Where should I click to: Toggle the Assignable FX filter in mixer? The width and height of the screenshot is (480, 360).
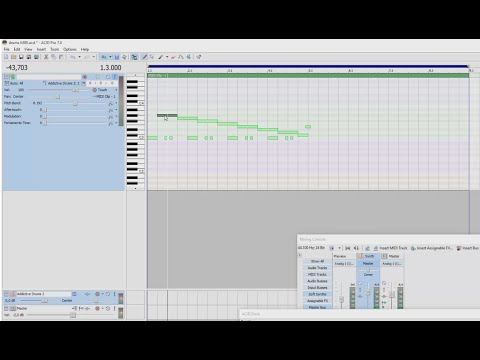[x=317, y=301]
